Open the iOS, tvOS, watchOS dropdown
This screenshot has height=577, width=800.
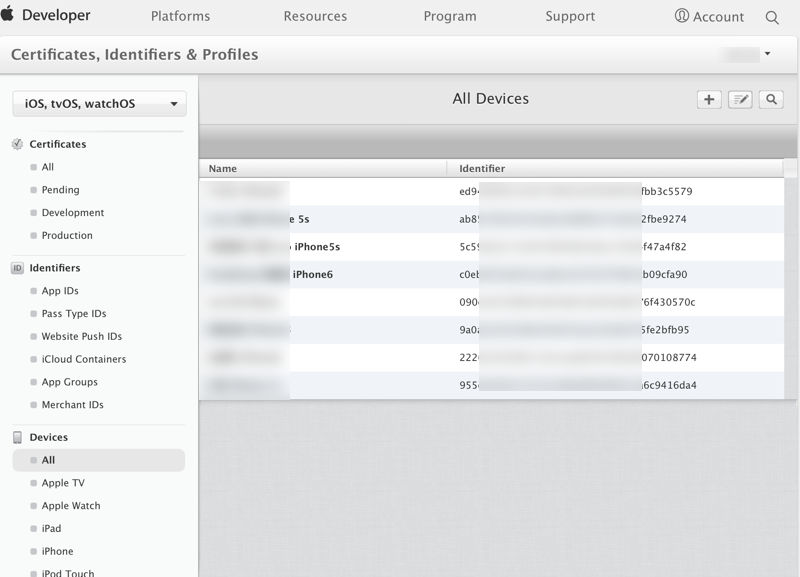coord(99,103)
